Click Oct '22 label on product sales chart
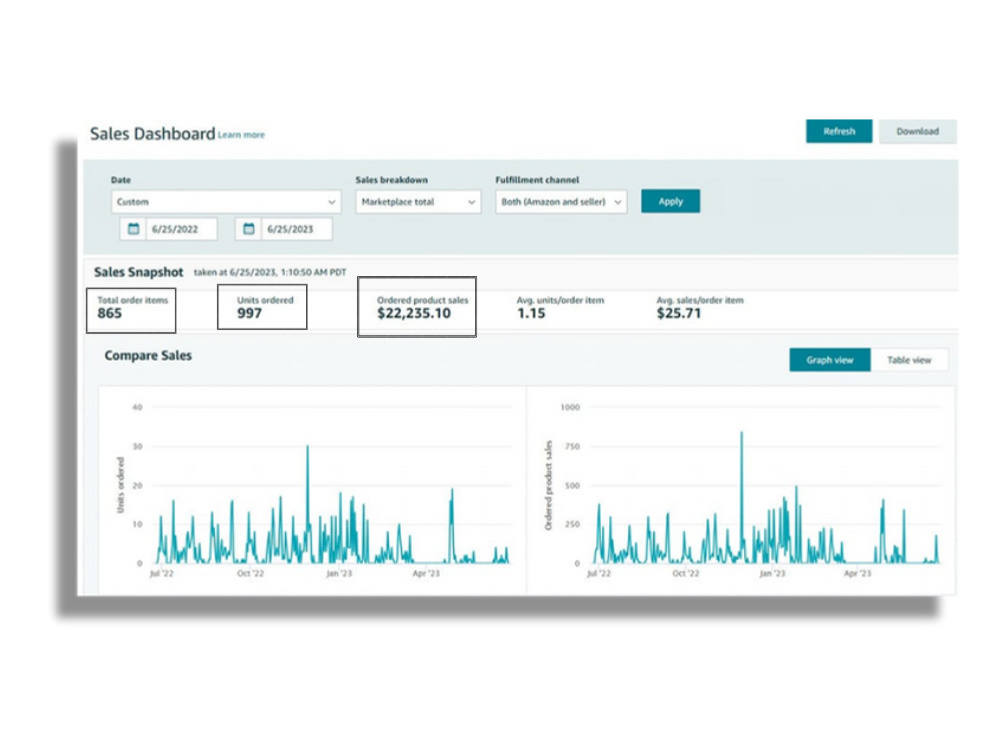 coord(686,573)
